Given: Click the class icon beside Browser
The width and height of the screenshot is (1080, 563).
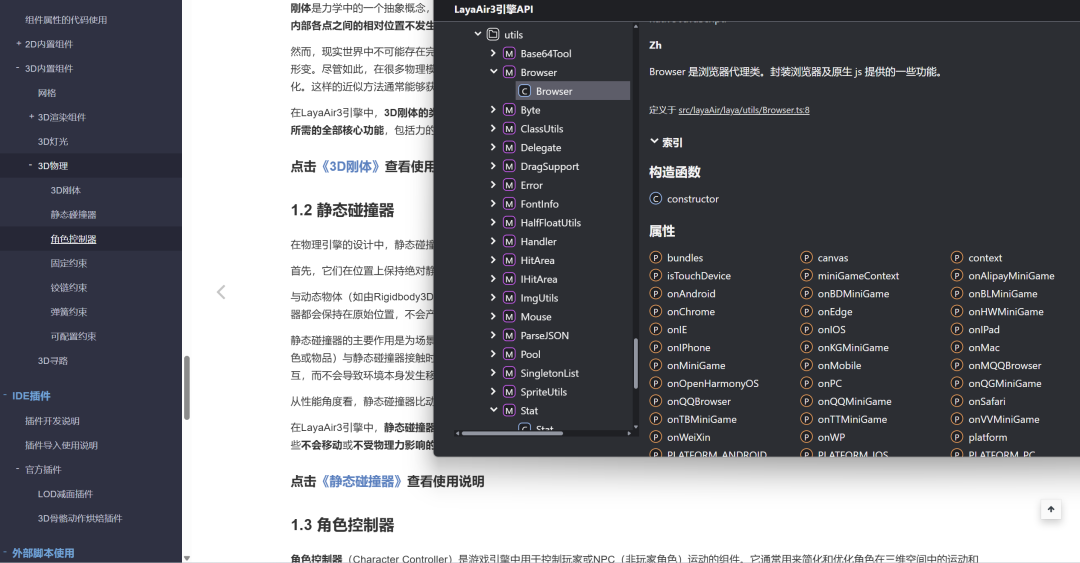Looking at the screenshot, I should point(524,91).
